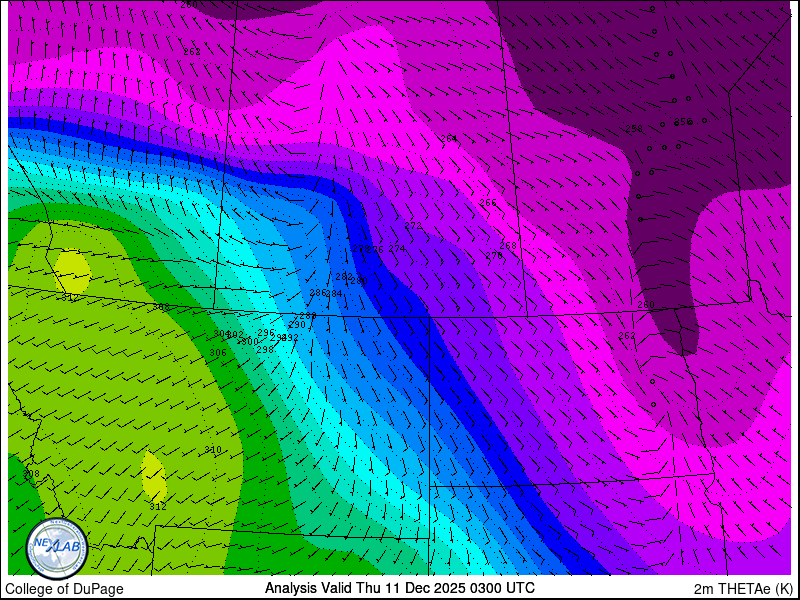
Task: Click the 266 contour label
Action: pyautogui.click(x=488, y=203)
